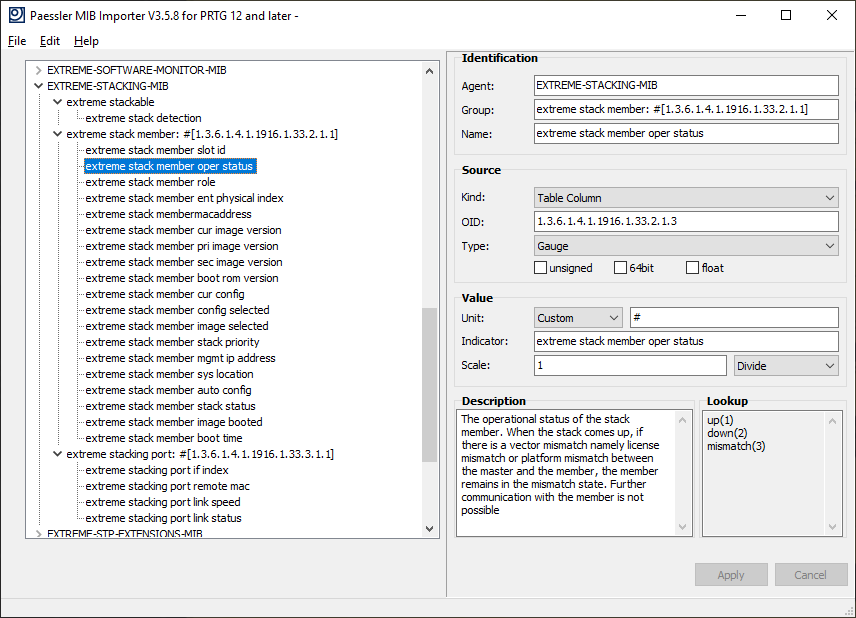This screenshot has width=856, height=618.
Task: Collapse the extreme stack member group
Action: coord(57,134)
